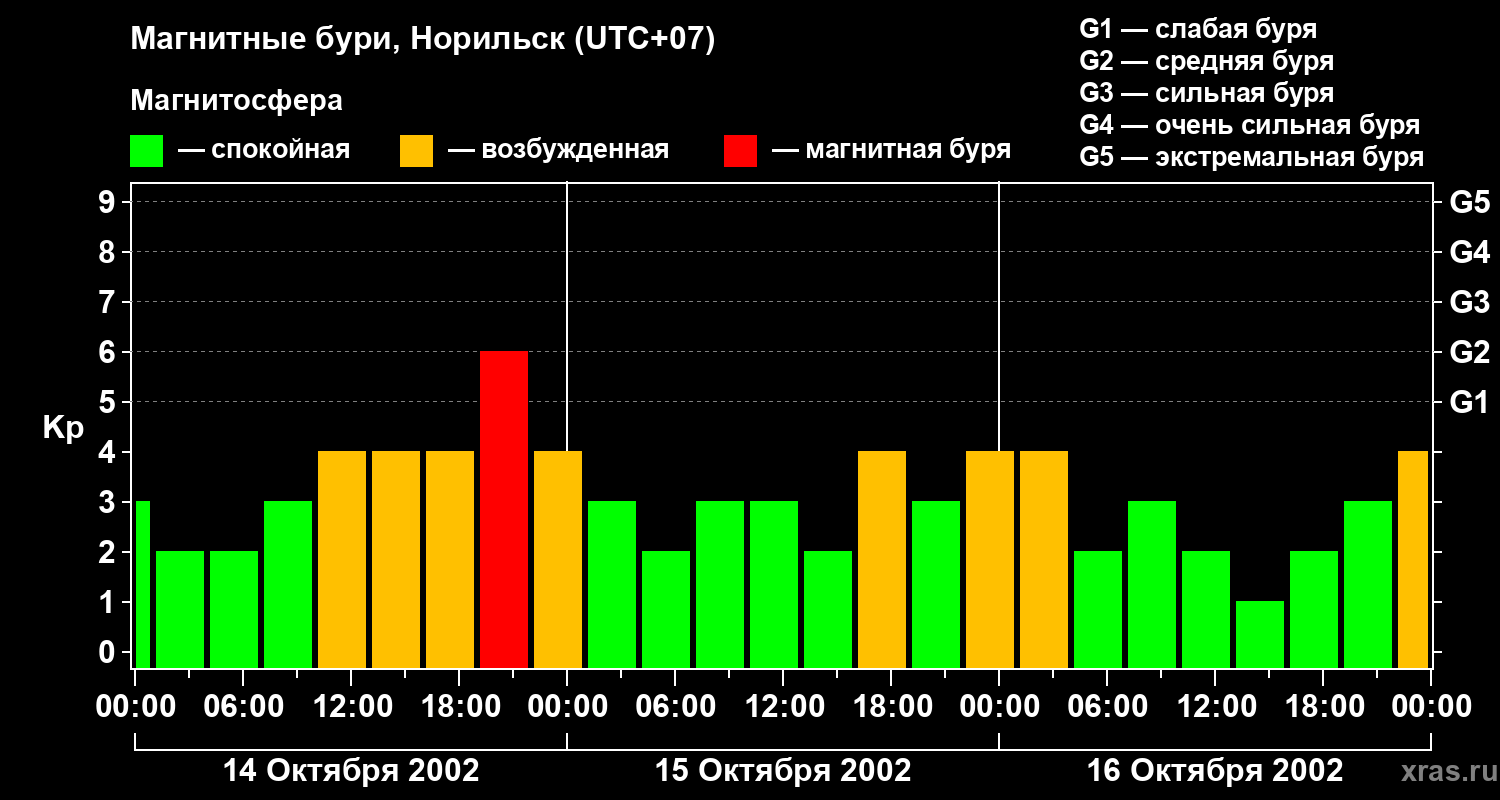Click the last 00:00 label ending 16 October
This screenshot has height=800, width=1500.
coord(1431,706)
